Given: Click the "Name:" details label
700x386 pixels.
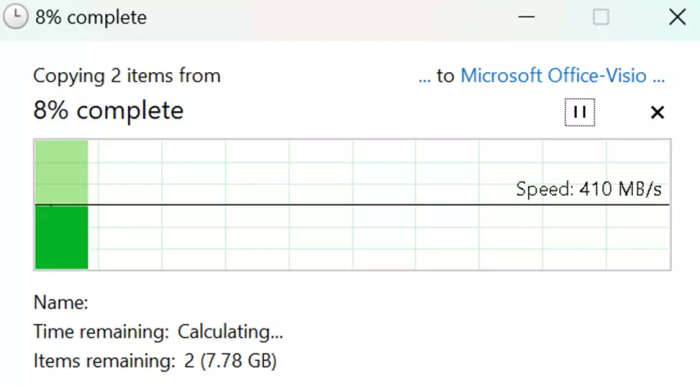Looking at the screenshot, I should [61, 303].
